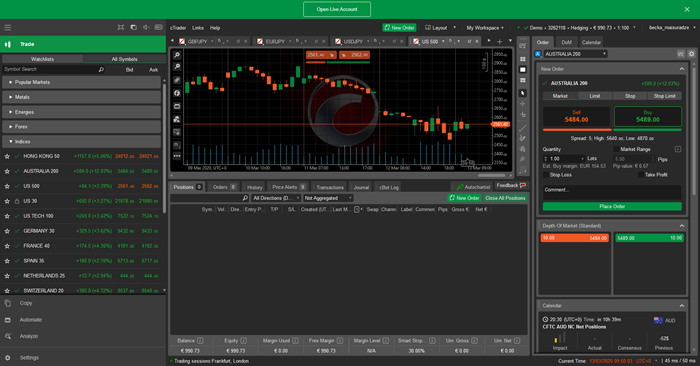Image resolution: width=700 pixels, height=366 pixels.
Task: Favorite FRANCE 40 with the star
Action: pyautogui.click(x=7, y=246)
